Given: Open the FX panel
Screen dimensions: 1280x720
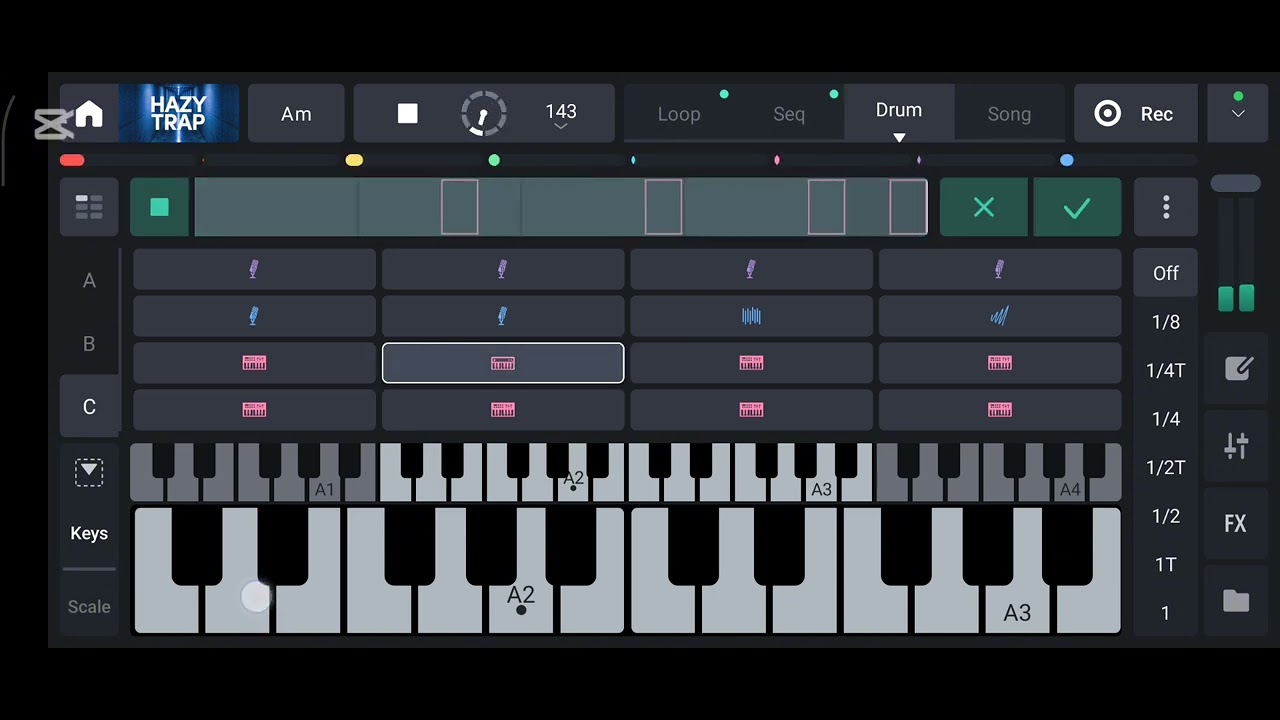Looking at the screenshot, I should [1237, 523].
